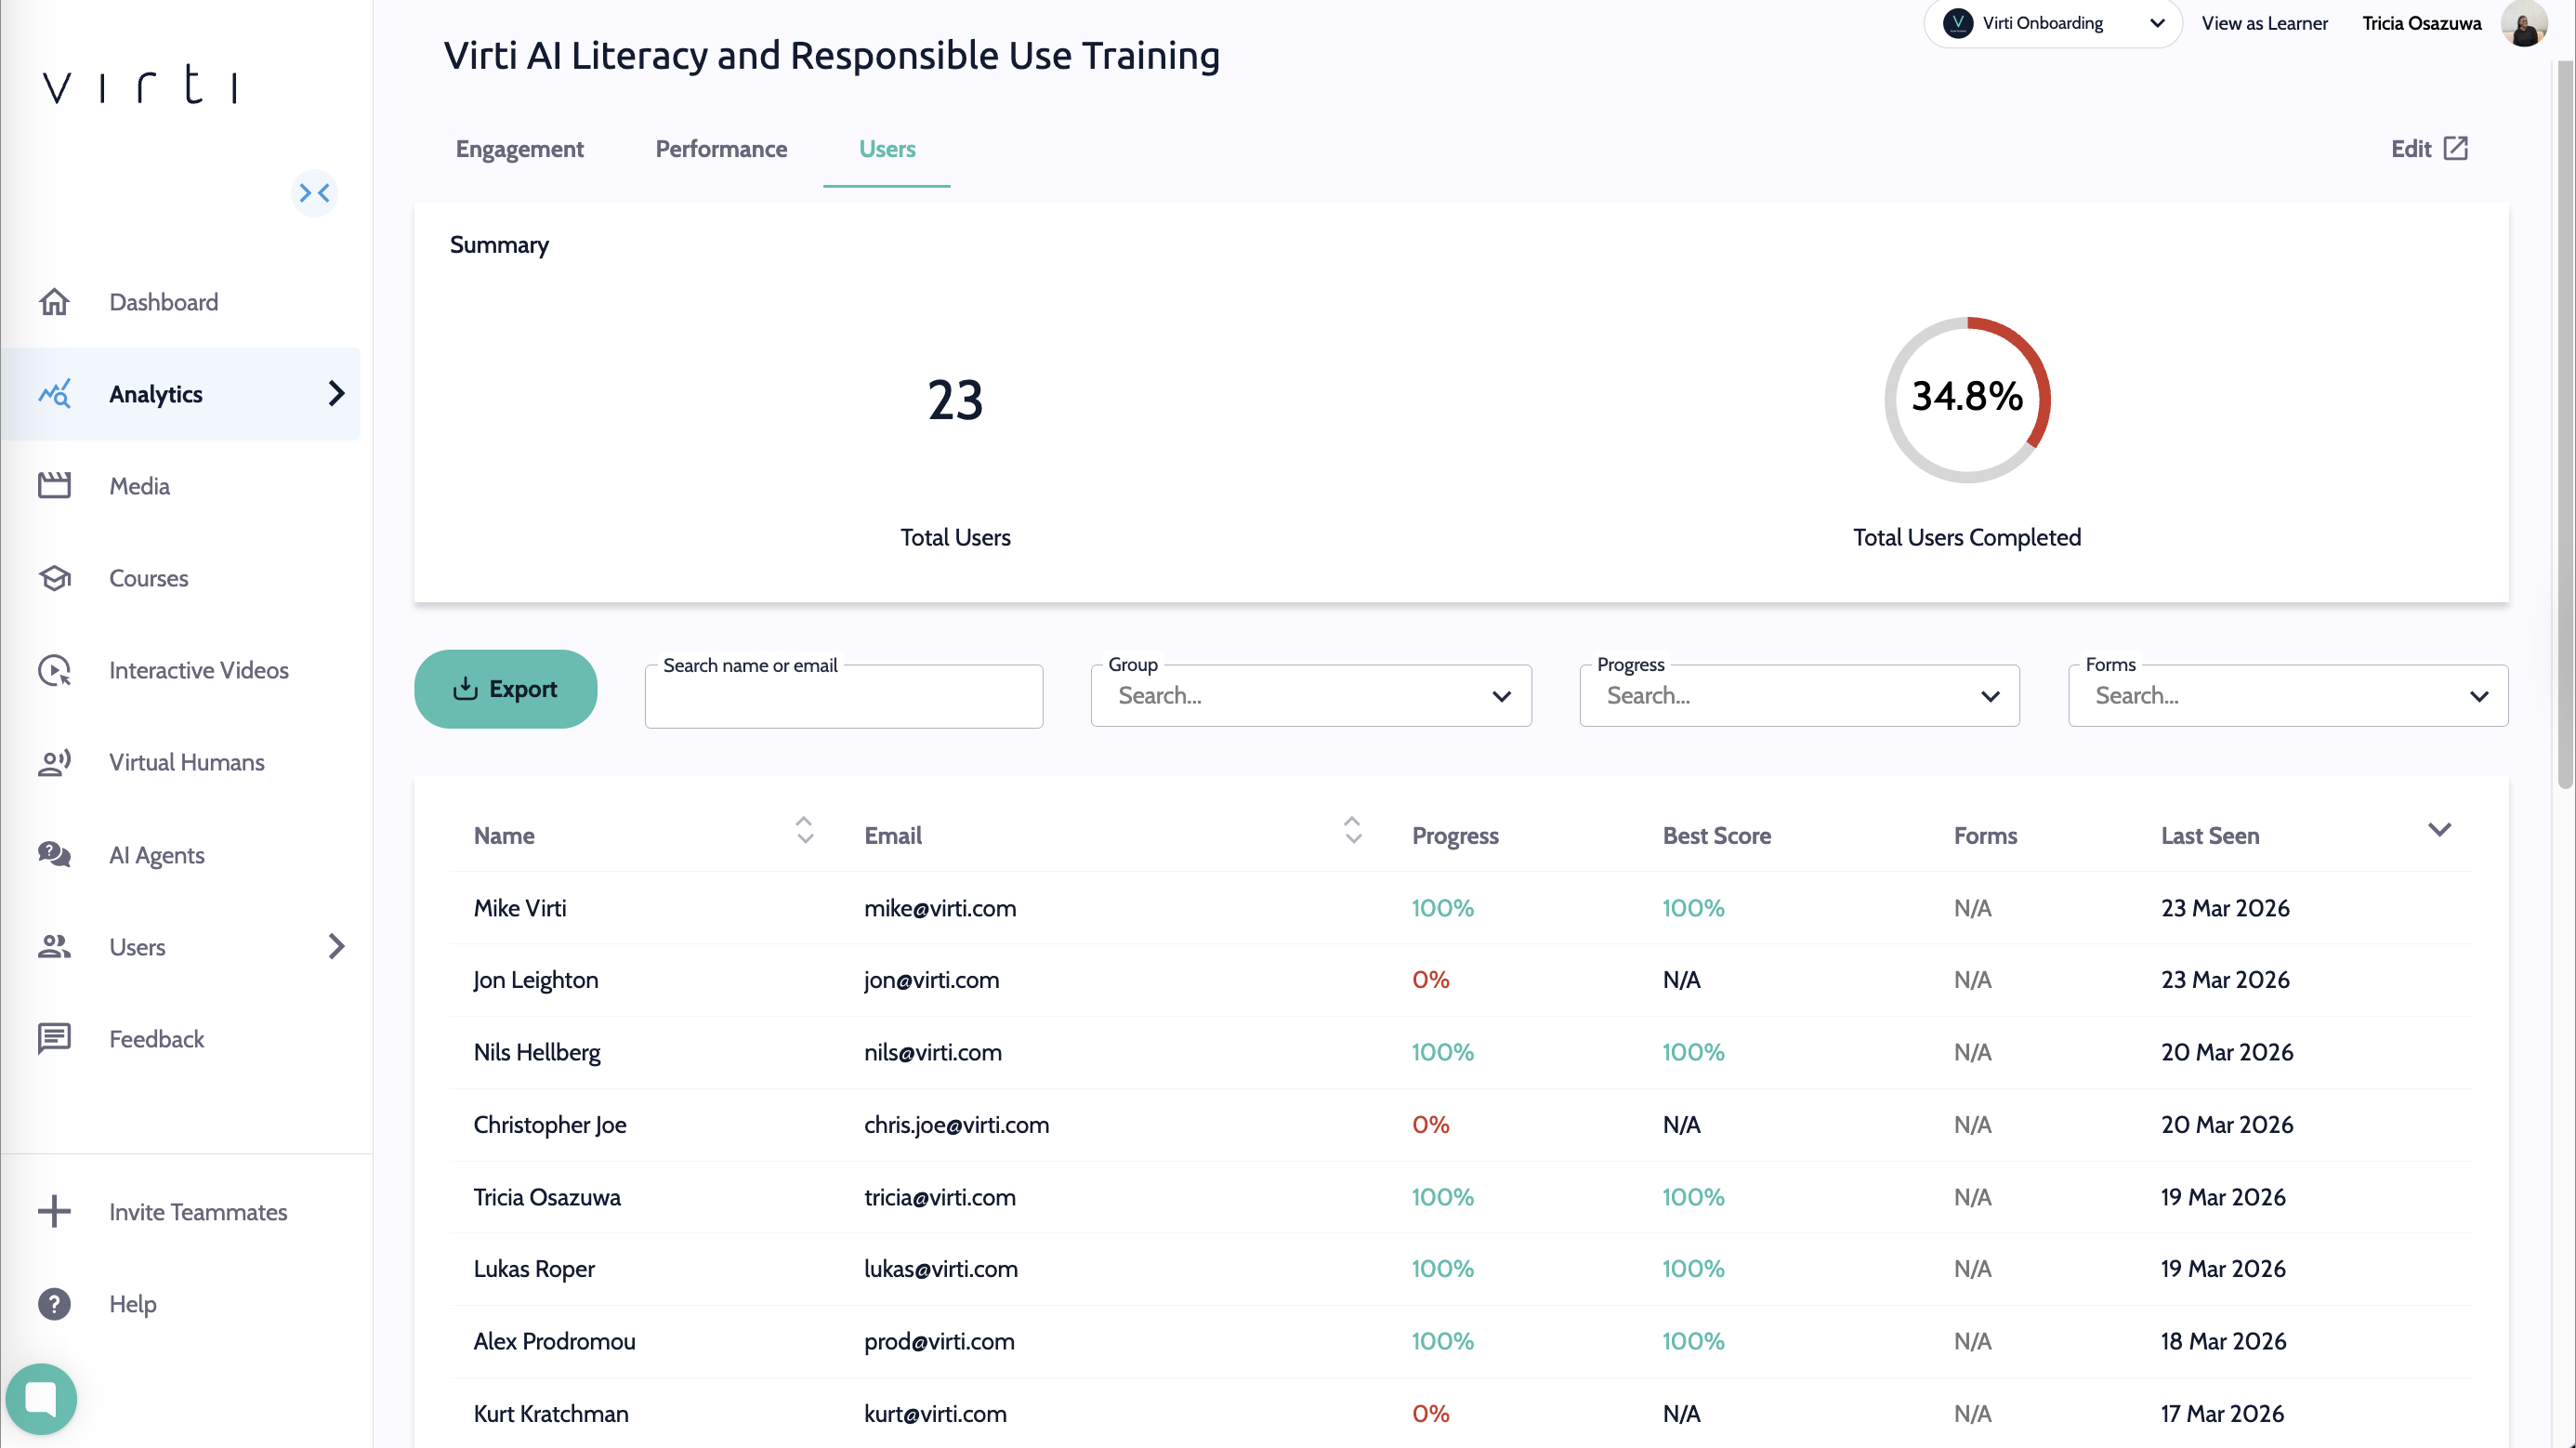Image resolution: width=2576 pixels, height=1448 pixels.
Task: Open the chat widget bubble
Action: [41, 1398]
